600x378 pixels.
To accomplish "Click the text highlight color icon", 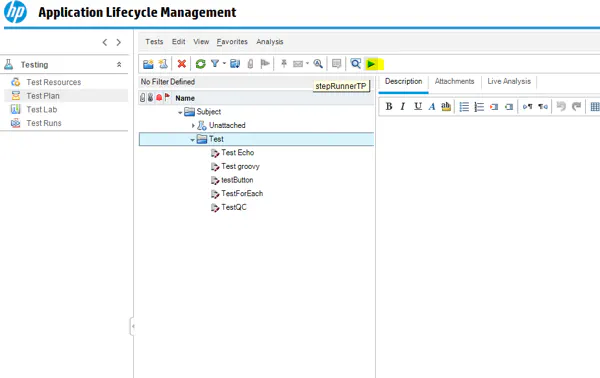I will click(446, 106).
